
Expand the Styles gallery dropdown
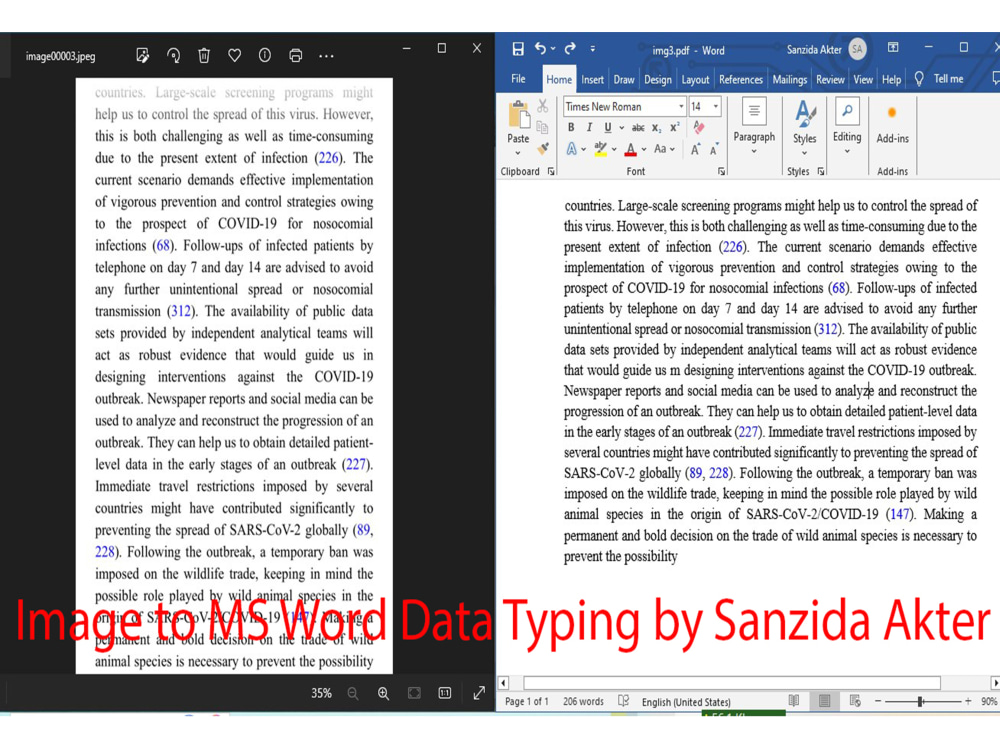pos(804,153)
